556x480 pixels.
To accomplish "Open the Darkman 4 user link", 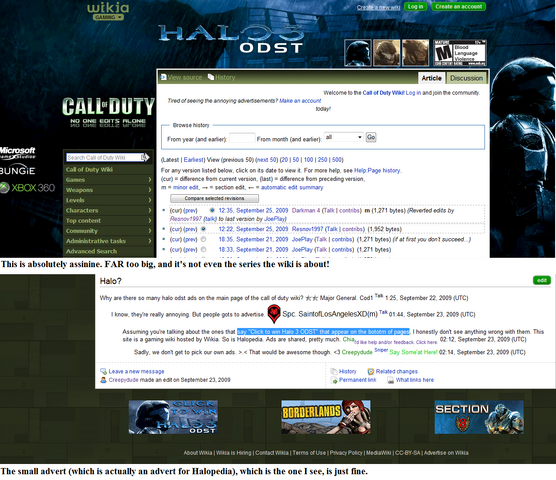I will [306, 211].
